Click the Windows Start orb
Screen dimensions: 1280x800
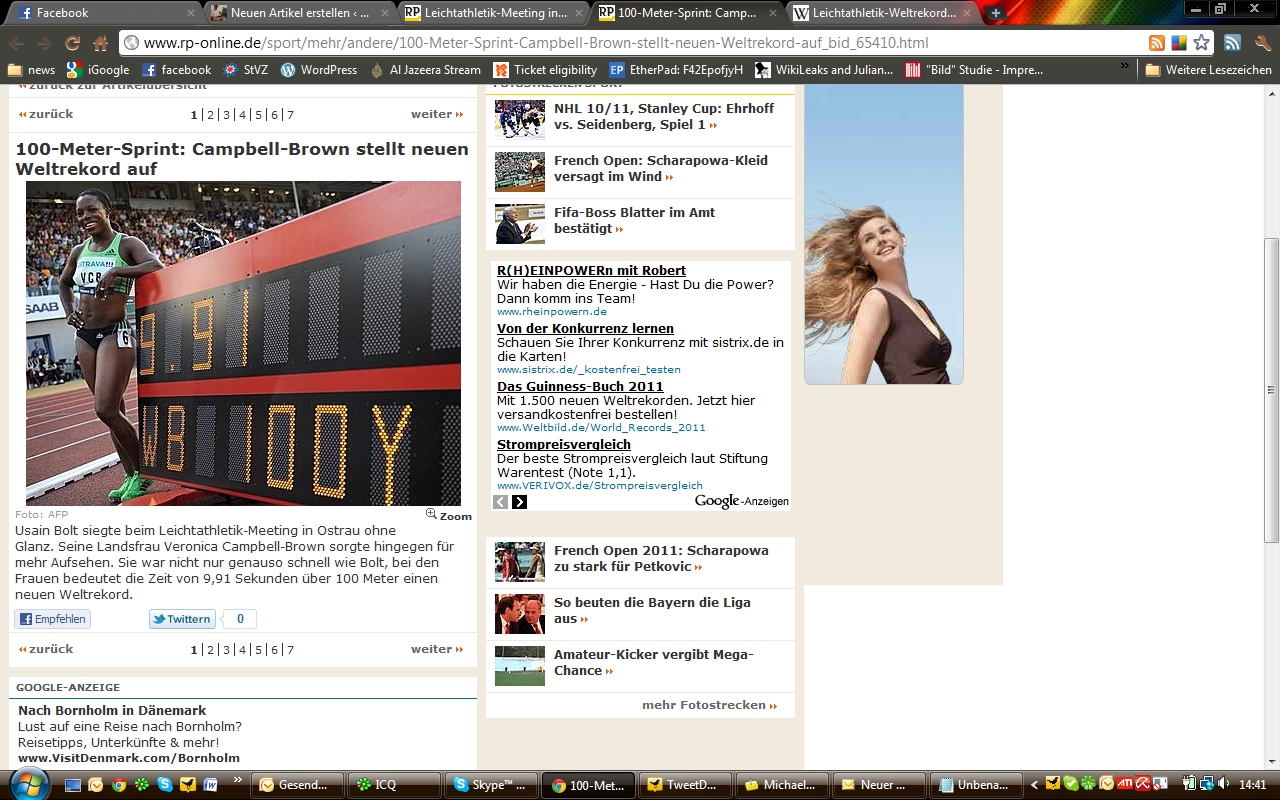point(28,783)
